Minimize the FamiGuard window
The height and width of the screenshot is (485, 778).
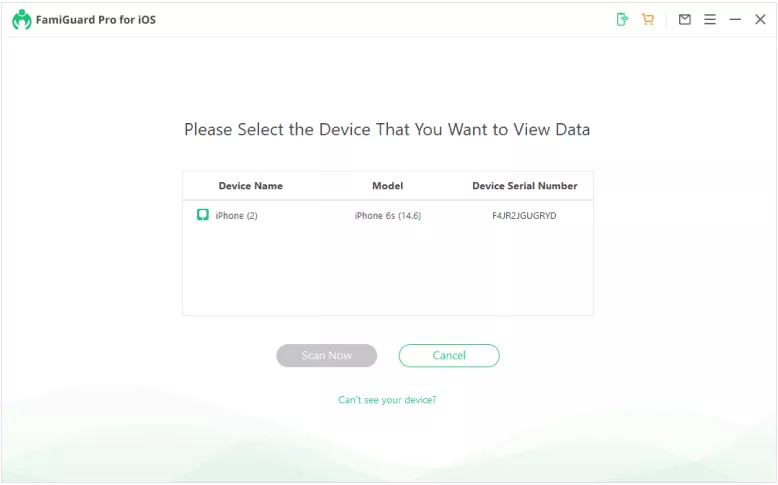click(x=735, y=19)
